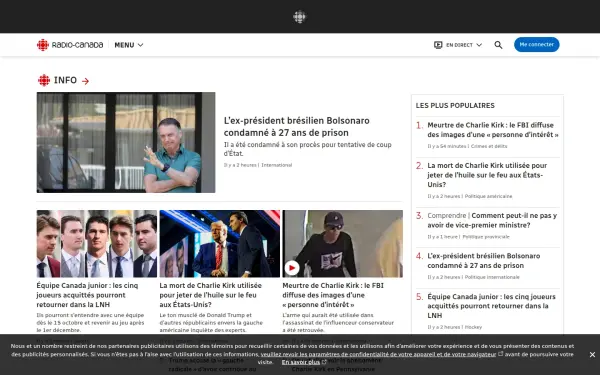Open popular item 4 about Bolsonaro
The width and height of the screenshot is (600, 375).
tap(484, 261)
